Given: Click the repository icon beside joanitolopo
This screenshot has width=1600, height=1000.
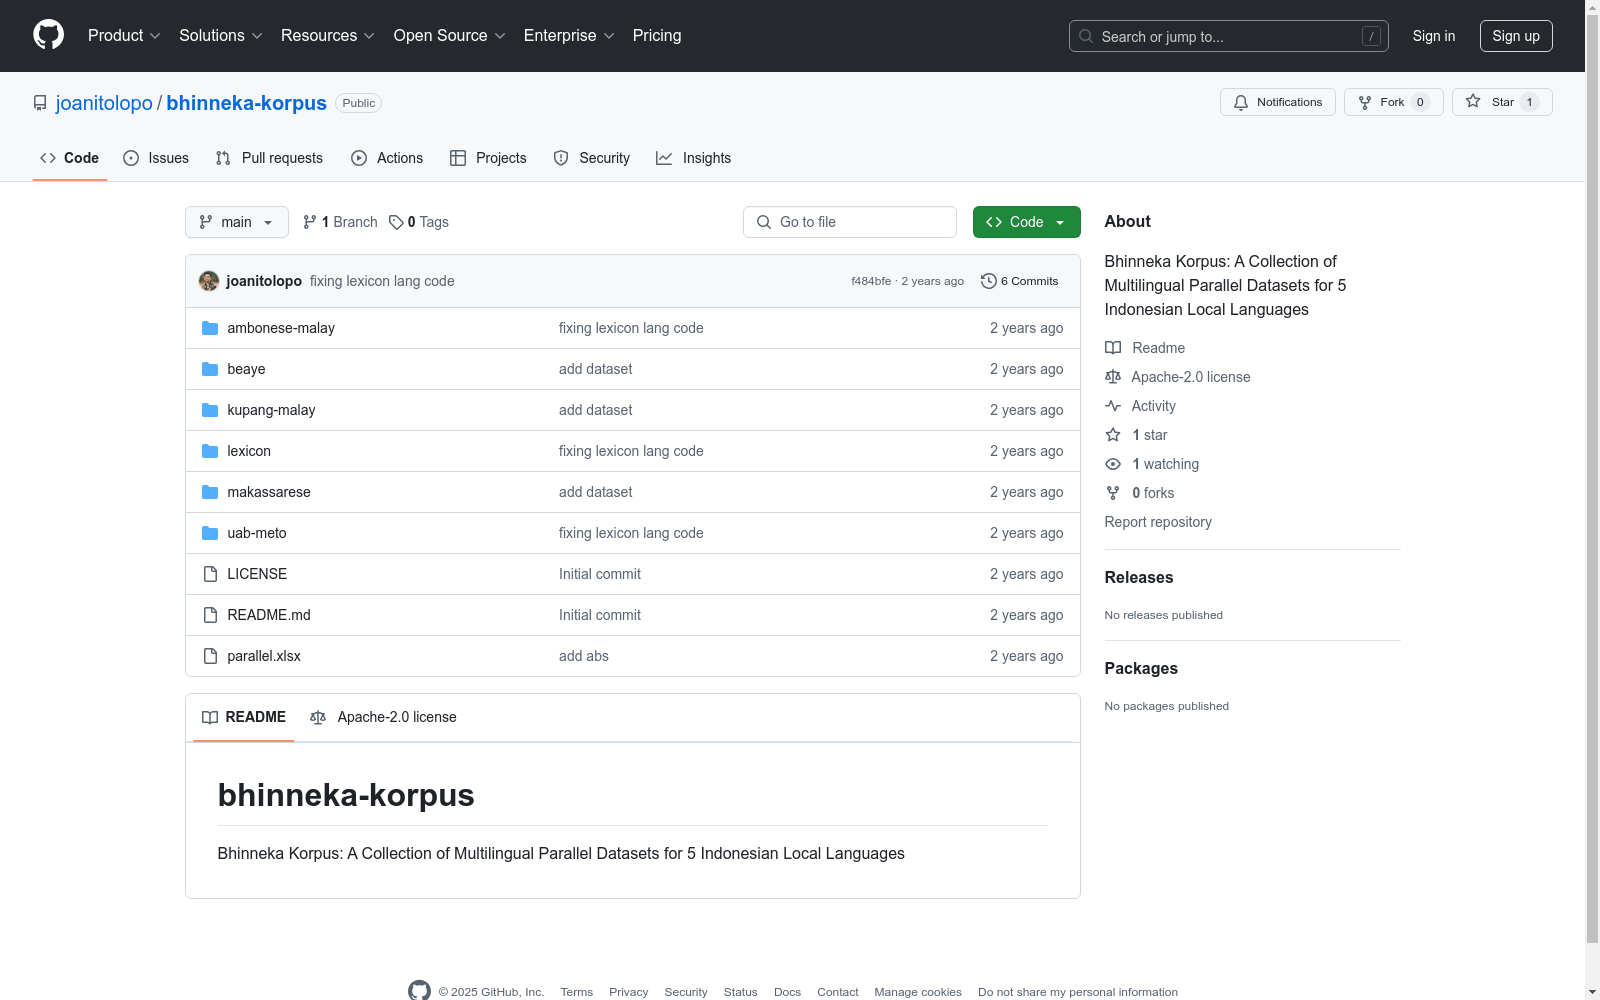Looking at the screenshot, I should click(x=40, y=103).
